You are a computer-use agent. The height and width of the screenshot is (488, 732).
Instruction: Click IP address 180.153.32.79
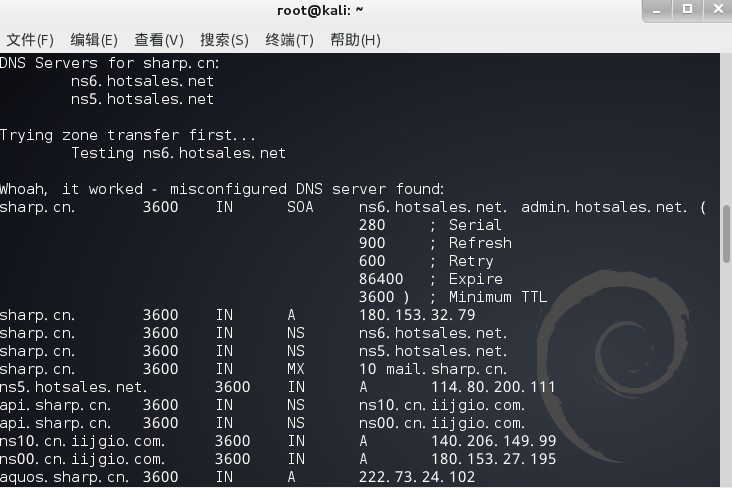coord(417,315)
